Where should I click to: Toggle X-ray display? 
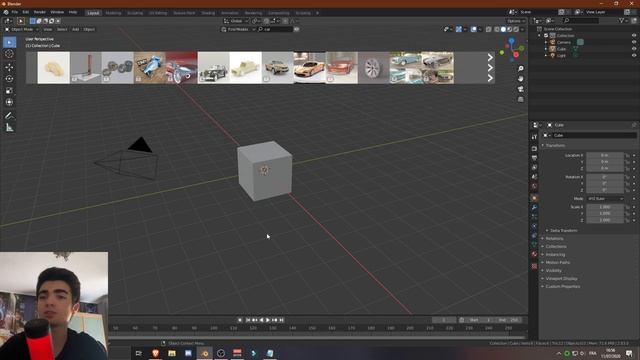tap(489, 29)
